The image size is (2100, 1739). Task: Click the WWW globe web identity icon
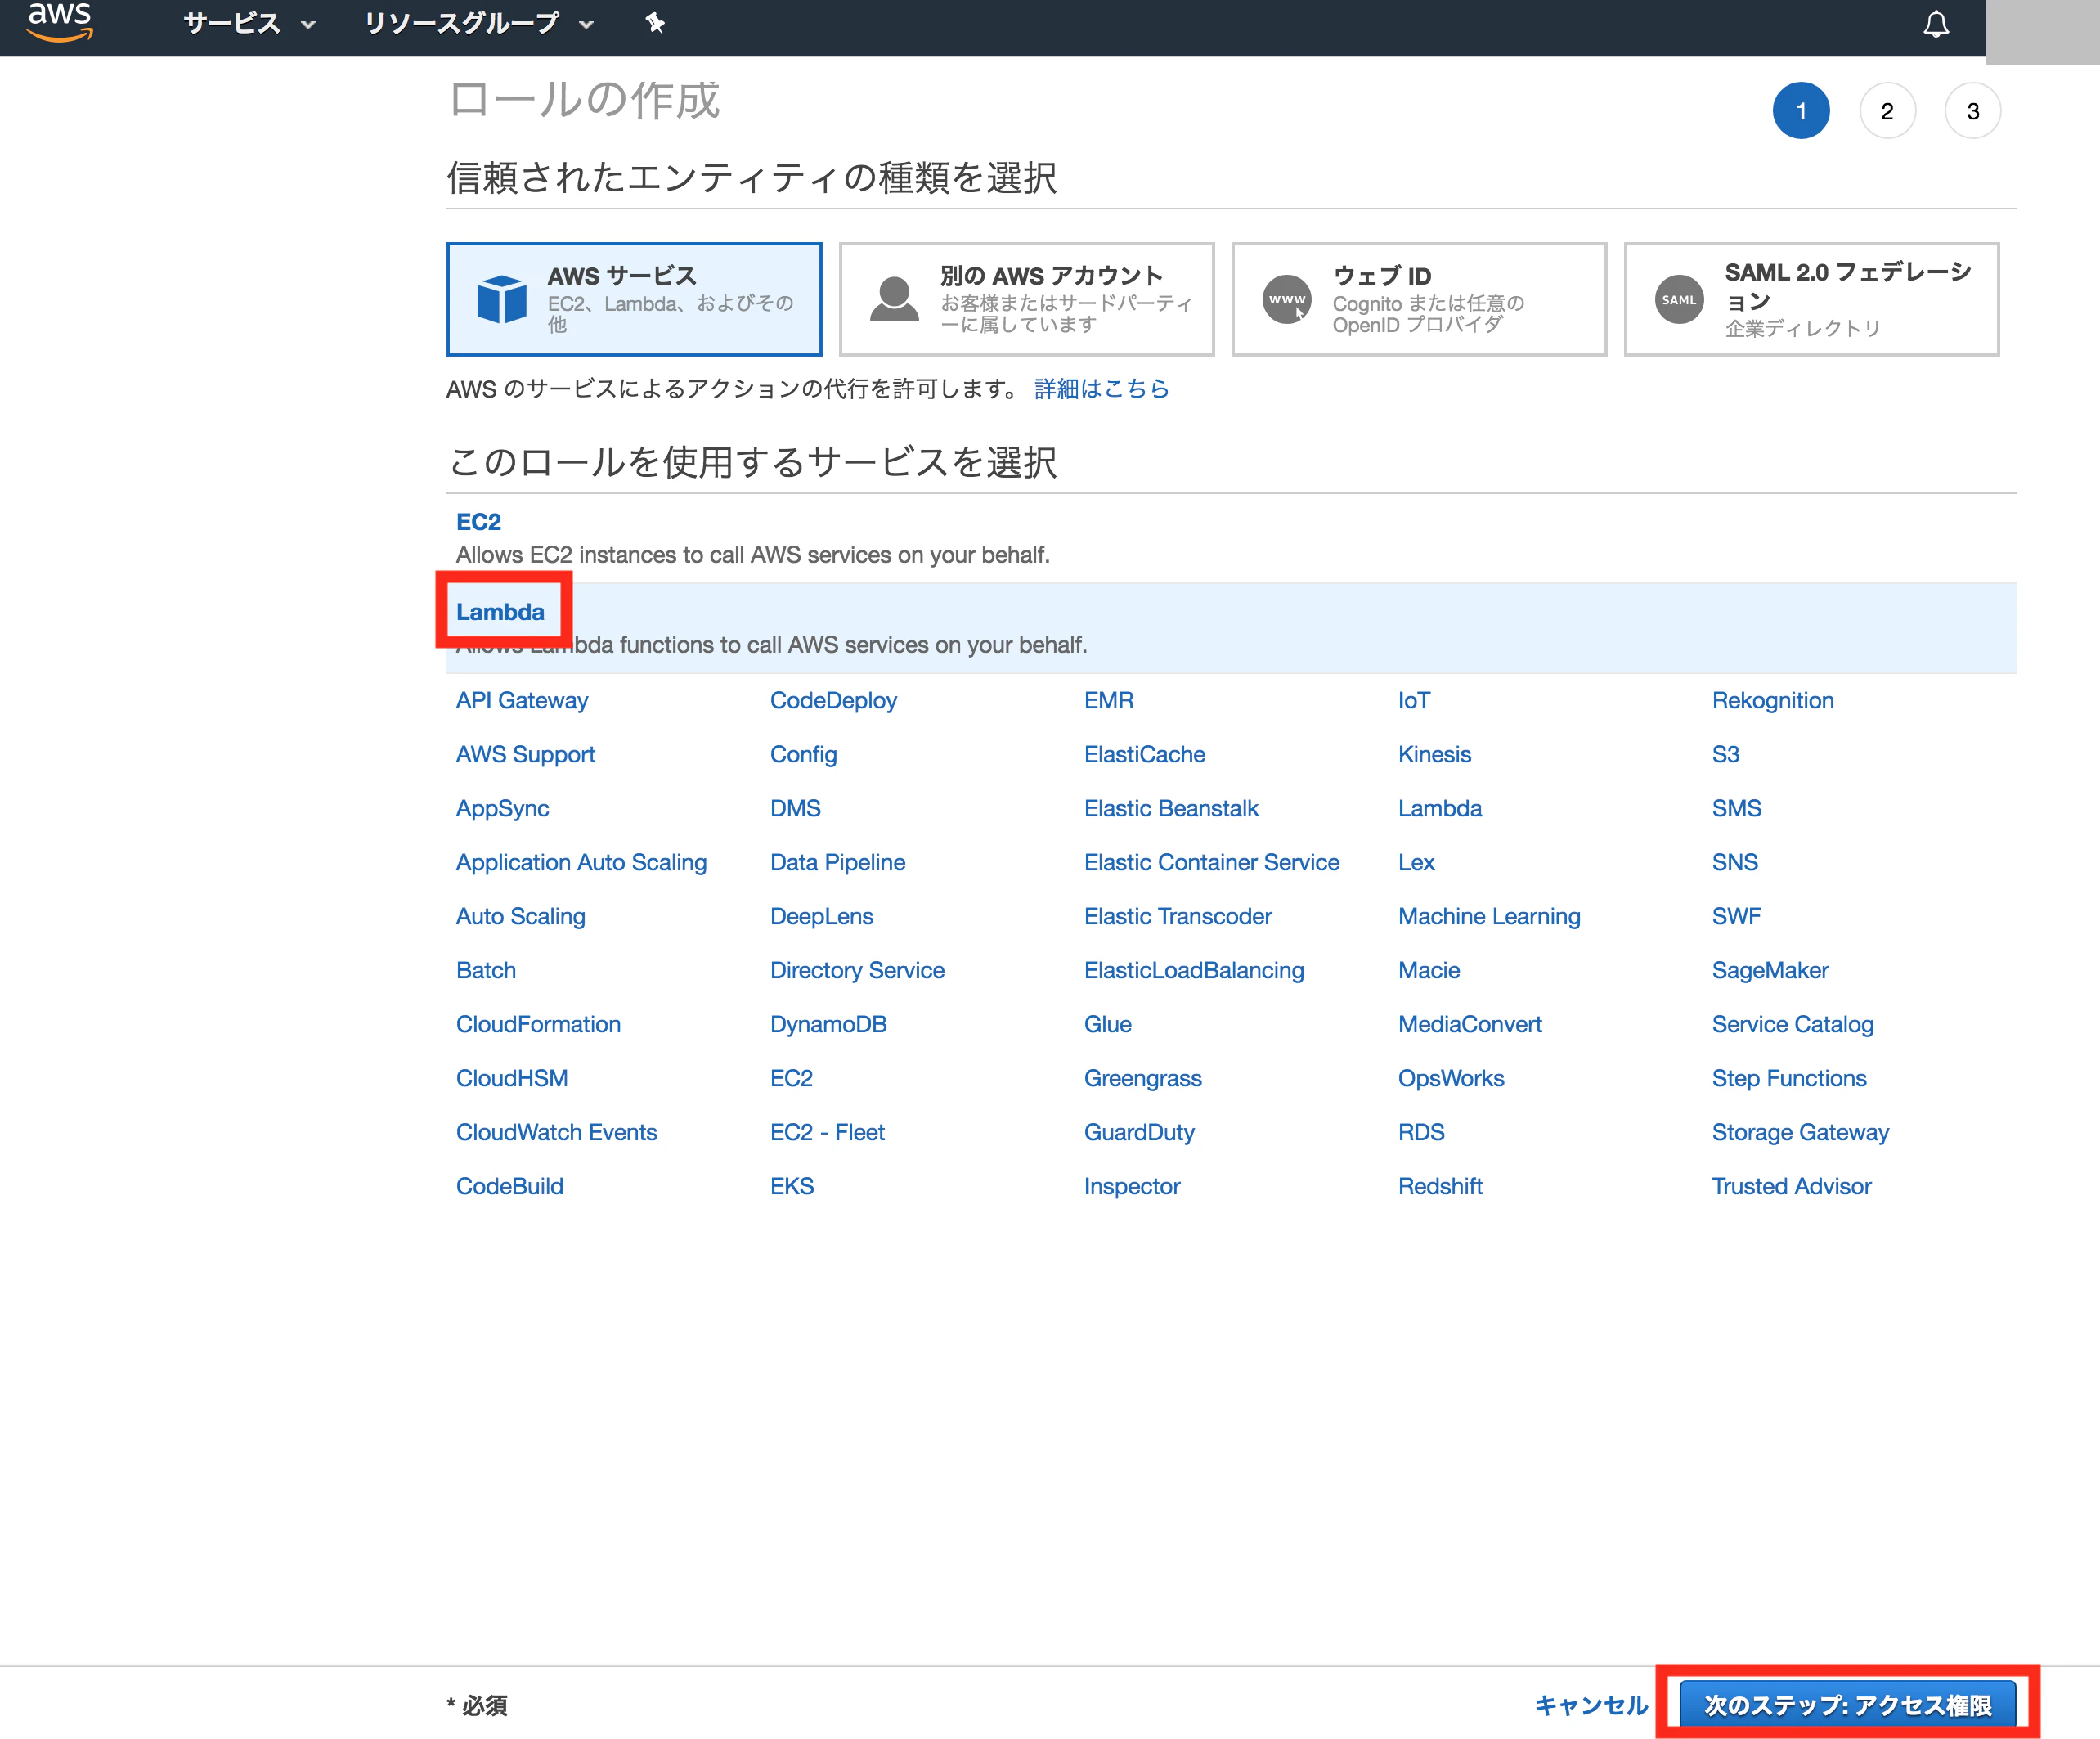1287,299
